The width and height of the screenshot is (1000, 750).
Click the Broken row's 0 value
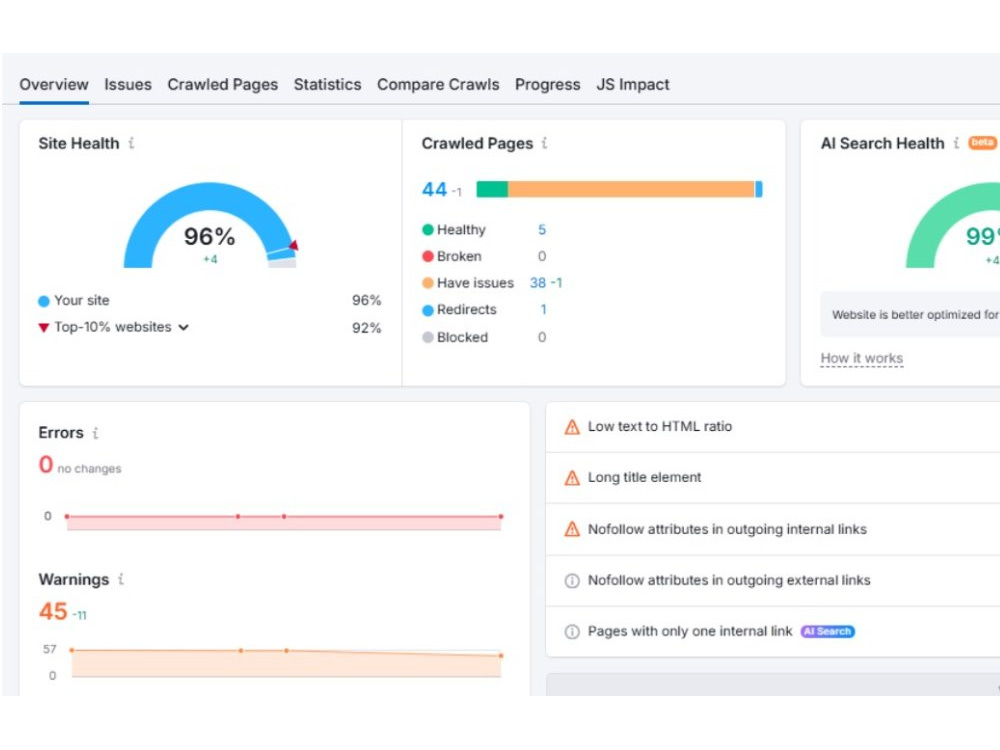(x=541, y=256)
